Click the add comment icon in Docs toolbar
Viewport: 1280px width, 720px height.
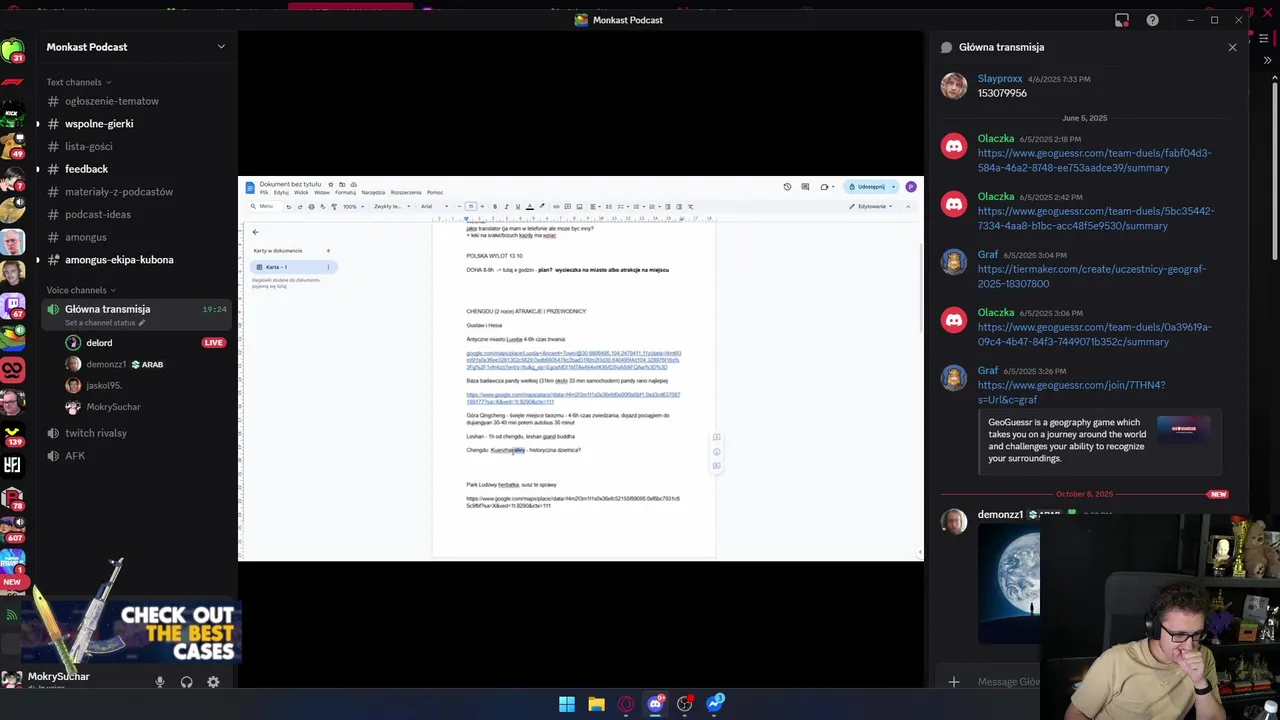(x=567, y=207)
